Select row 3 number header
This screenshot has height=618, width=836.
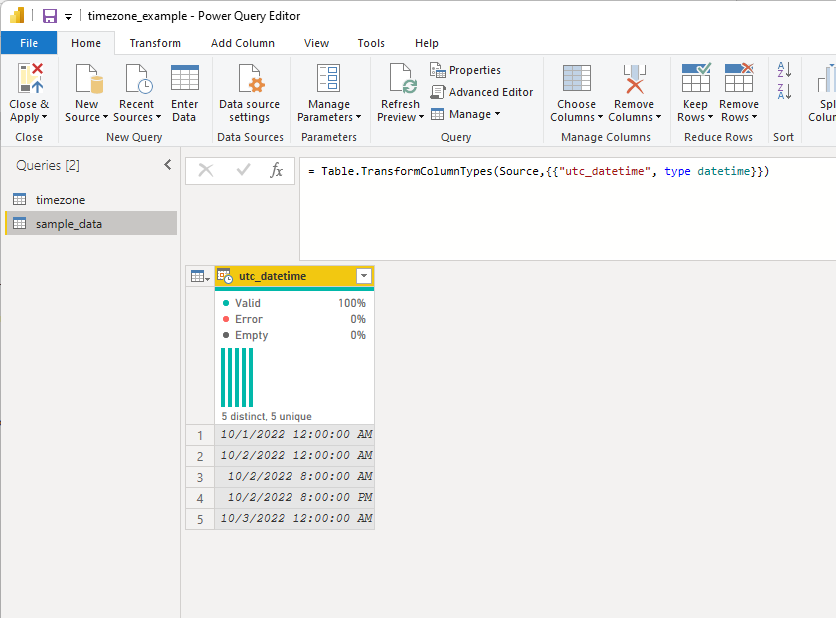pyautogui.click(x=200, y=477)
